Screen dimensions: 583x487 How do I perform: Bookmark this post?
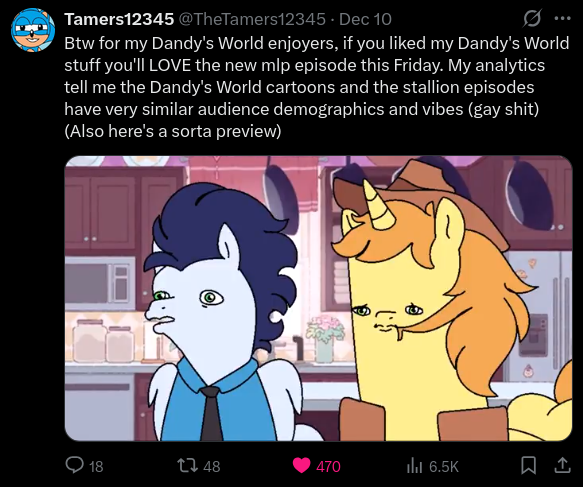click(528, 465)
